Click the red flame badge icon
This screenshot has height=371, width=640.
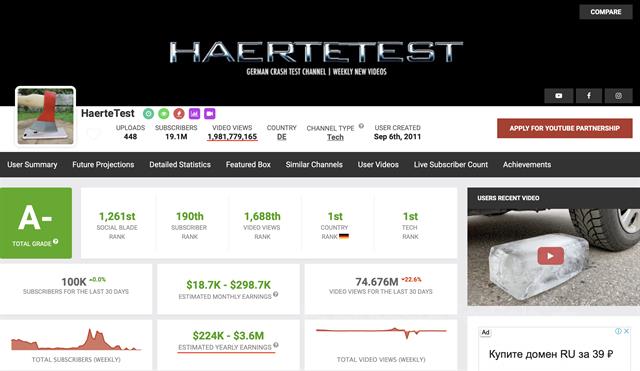pyautogui.click(x=179, y=113)
